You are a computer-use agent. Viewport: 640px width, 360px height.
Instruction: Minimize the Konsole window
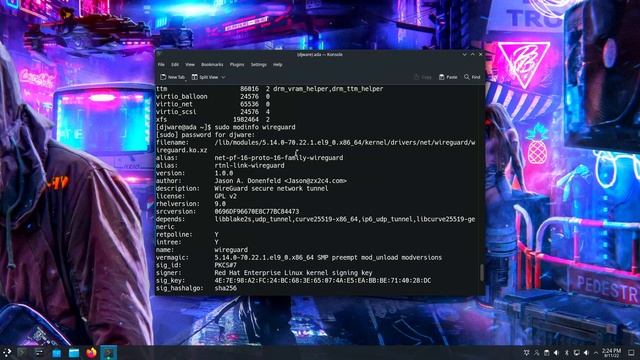click(464, 54)
